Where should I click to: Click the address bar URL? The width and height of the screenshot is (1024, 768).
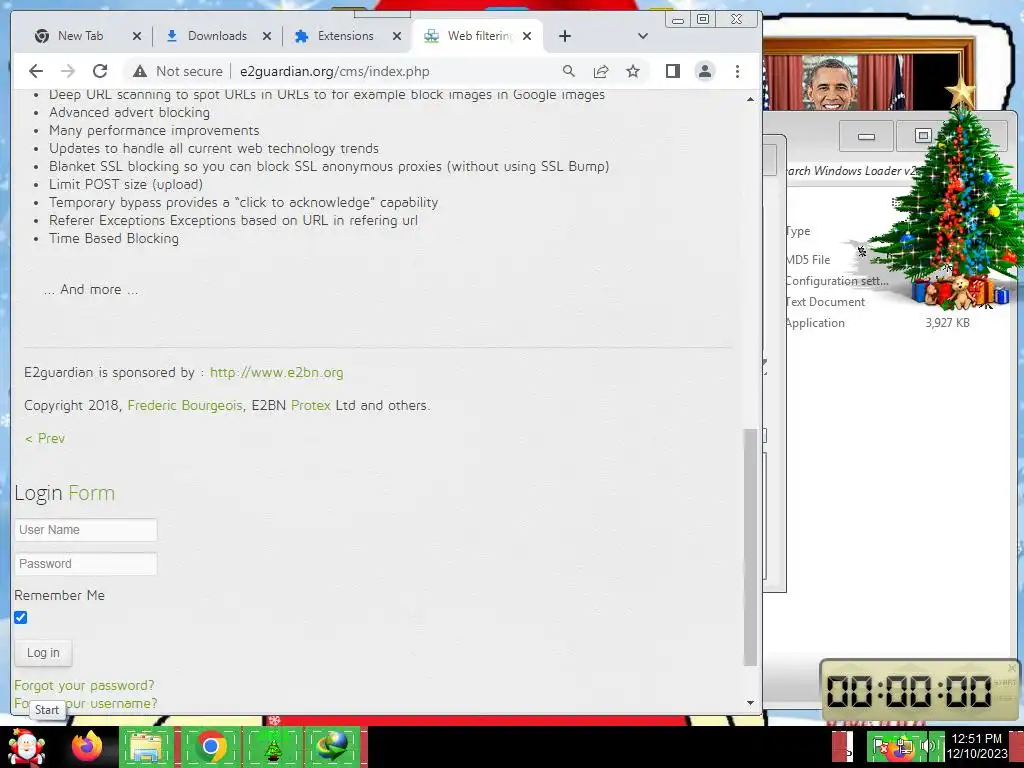pos(334,71)
